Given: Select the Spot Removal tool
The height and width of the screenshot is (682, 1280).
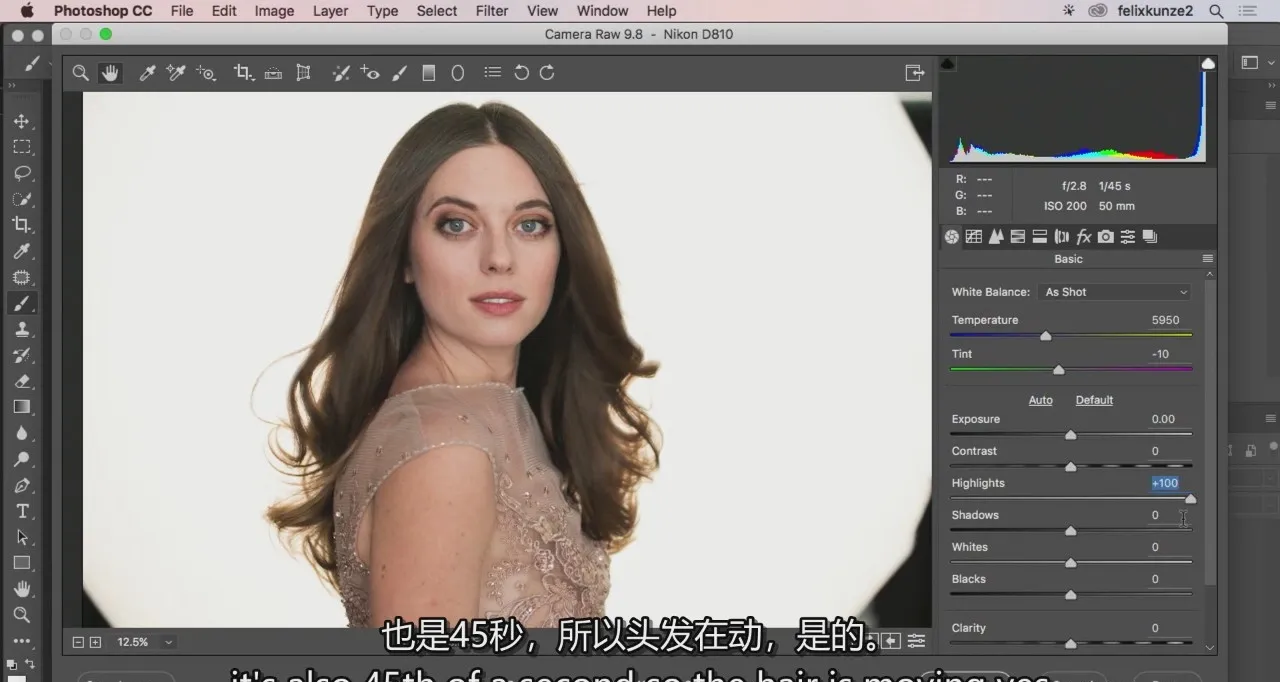Looking at the screenshot, I should [341, 73].
